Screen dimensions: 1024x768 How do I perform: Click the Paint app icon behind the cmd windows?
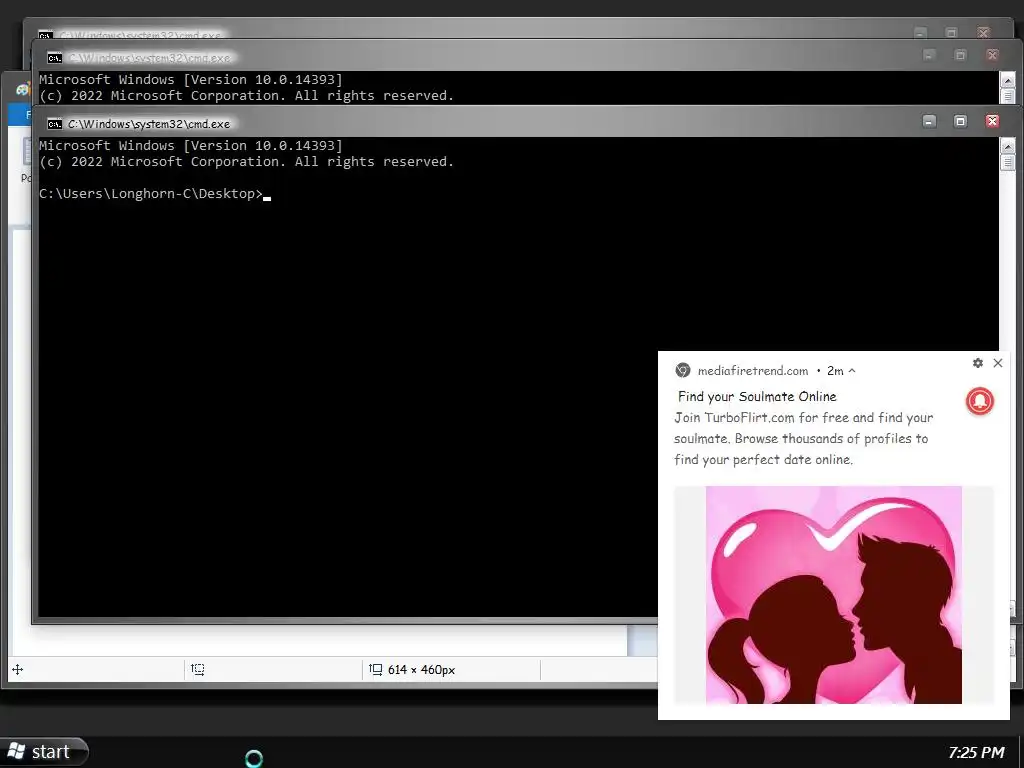pyautogui.click(x=24, y=89)
